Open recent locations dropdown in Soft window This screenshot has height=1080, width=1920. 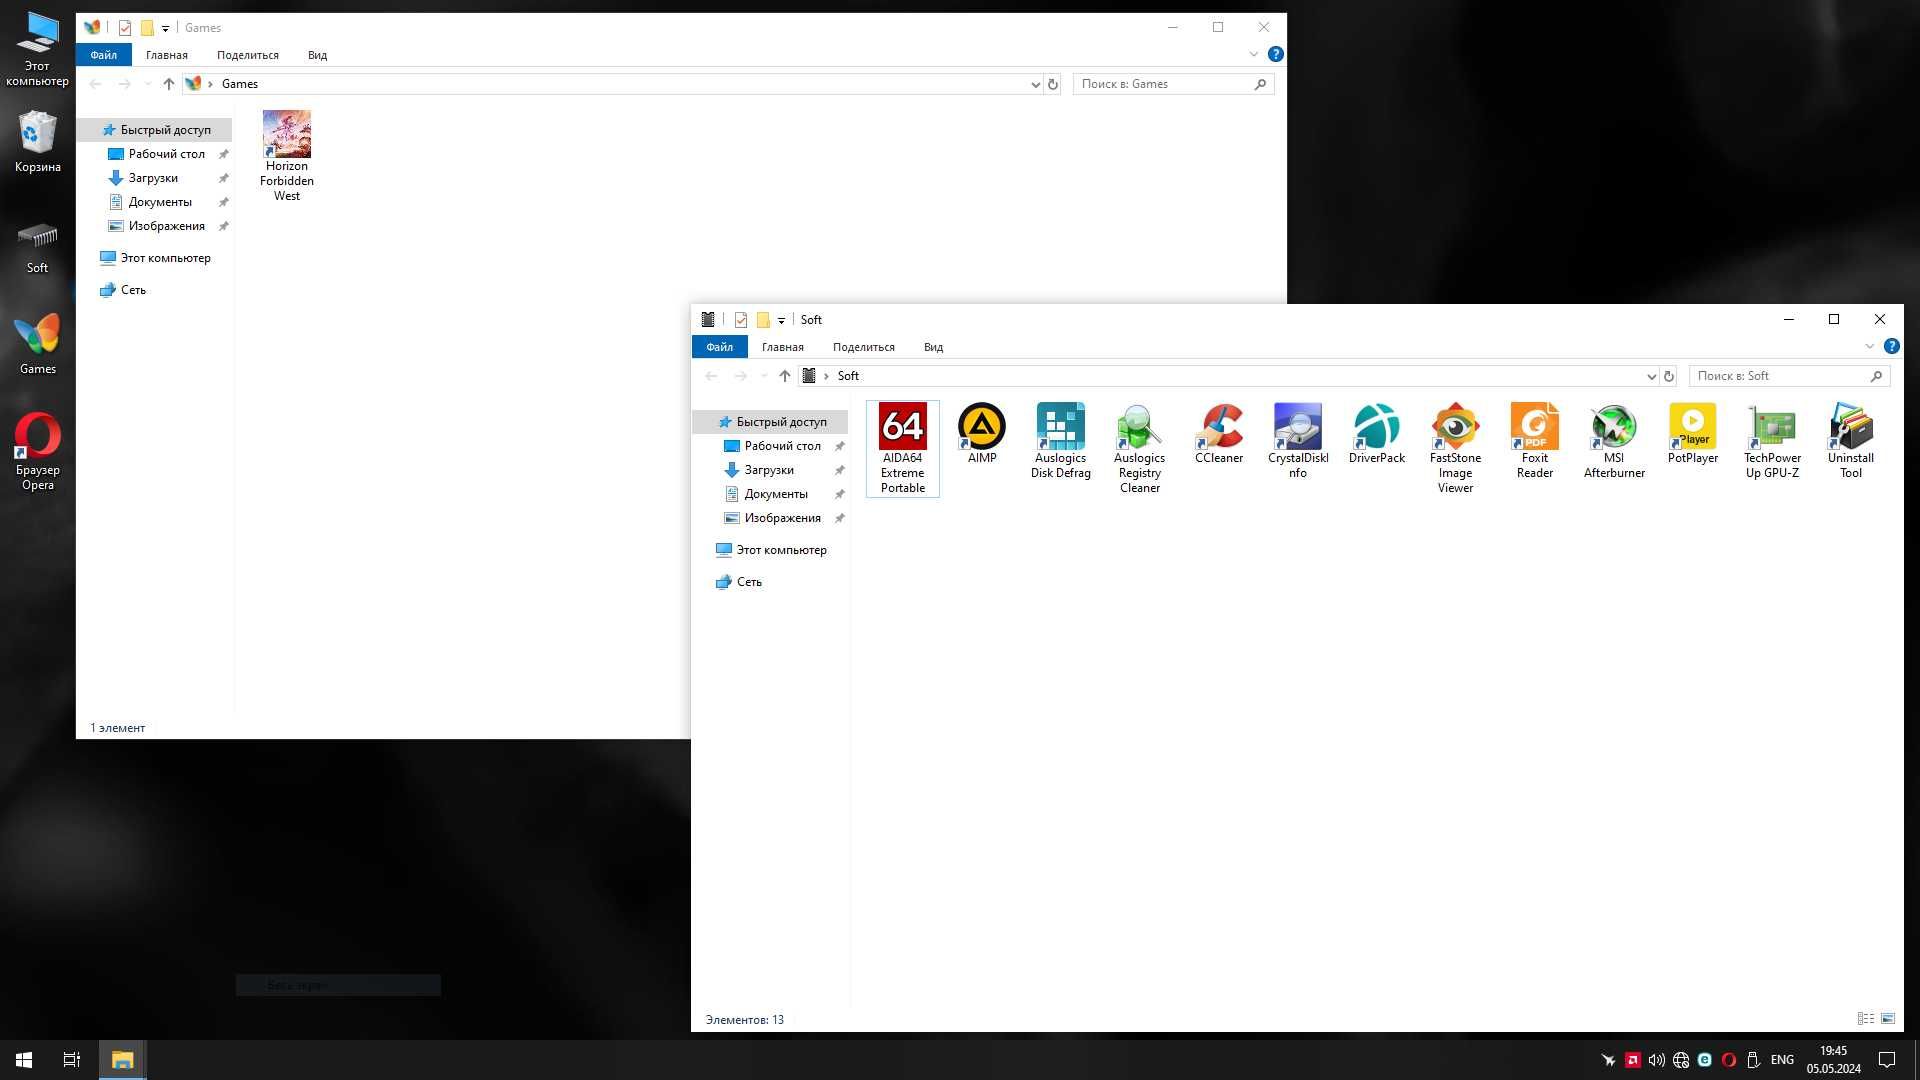coord(764,376)
